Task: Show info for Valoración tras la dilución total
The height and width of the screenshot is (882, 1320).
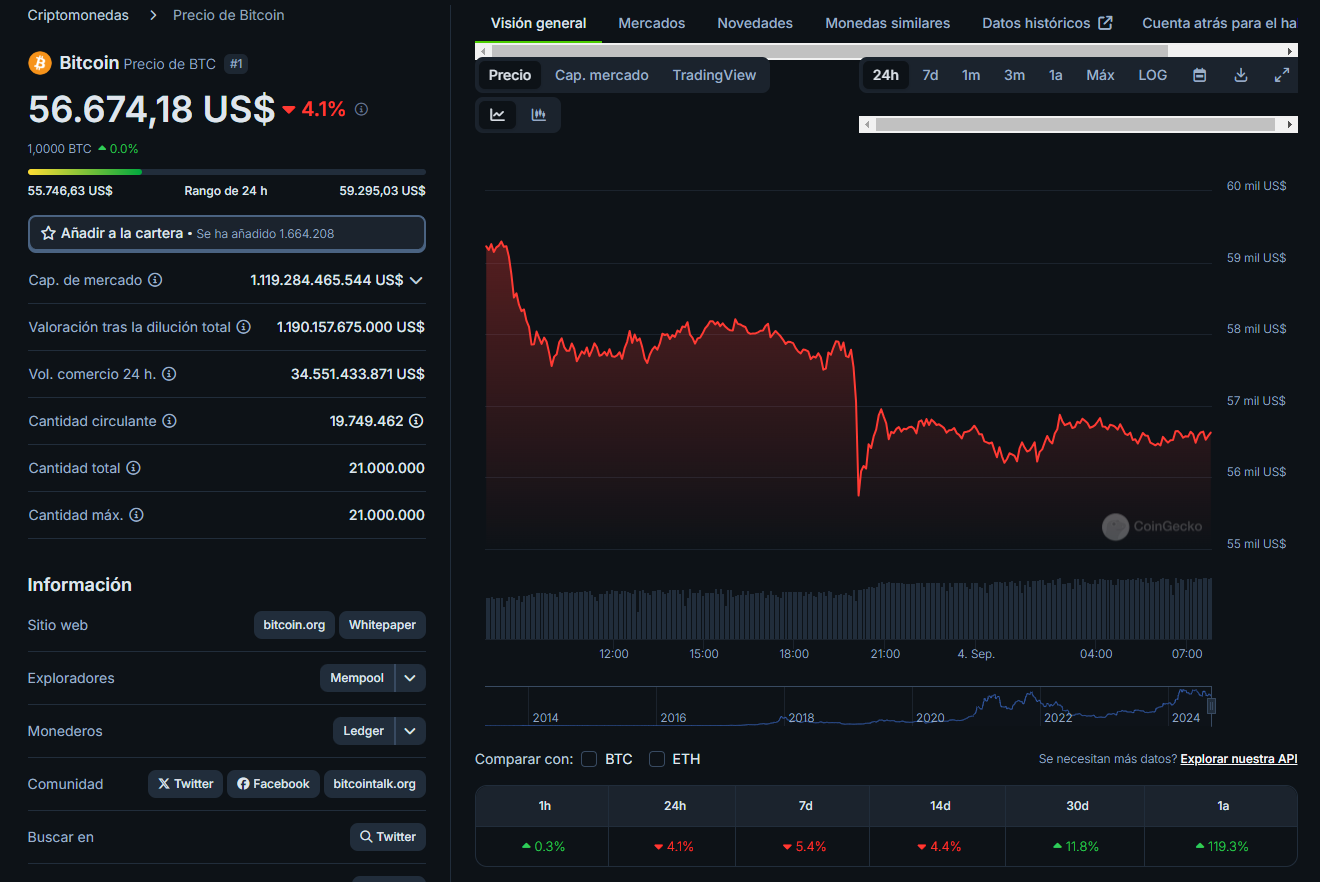Action: 243,327
